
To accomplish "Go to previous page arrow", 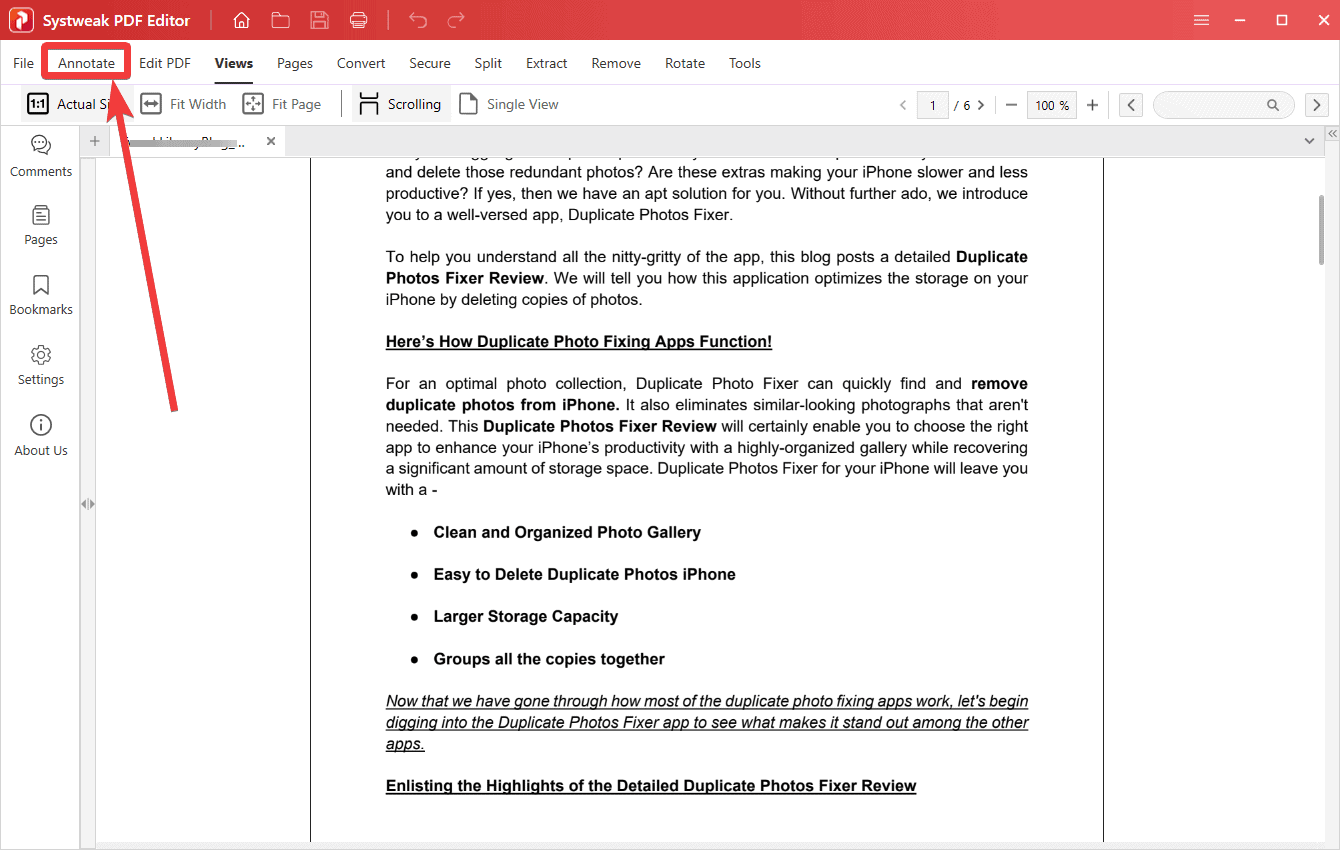I will pos(903,105).
